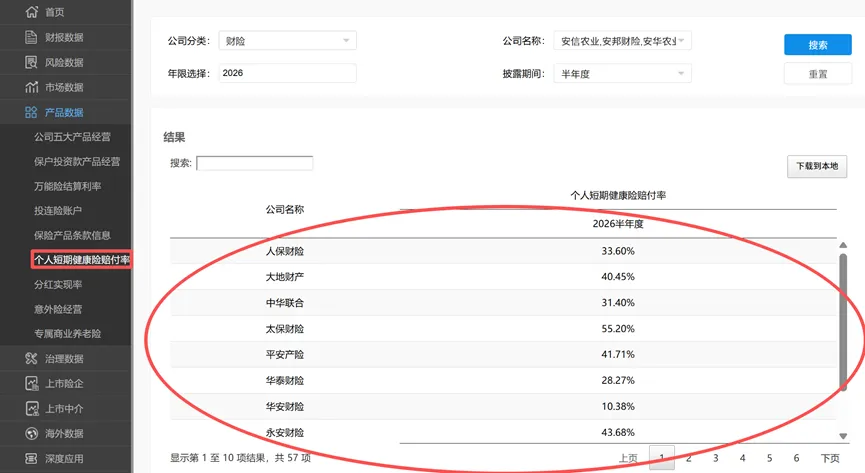This screenshot has width=865, height=473.
Task: Click the 上市中介 icon
Action: coord(31,408)
